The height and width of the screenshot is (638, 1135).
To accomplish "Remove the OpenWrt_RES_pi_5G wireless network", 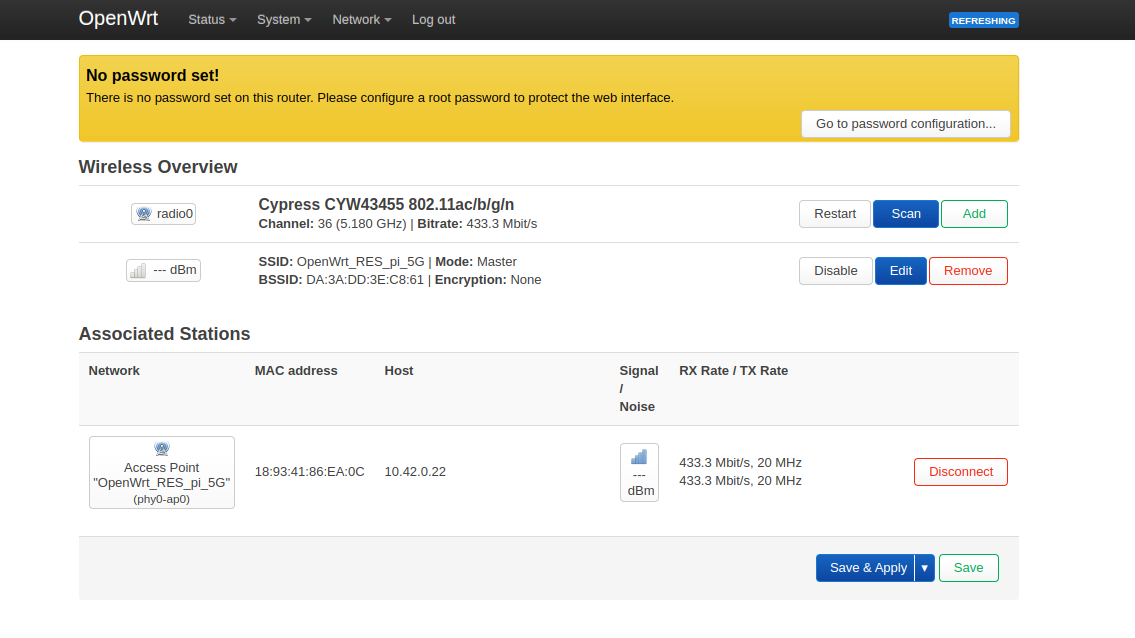I will [967, 271].
